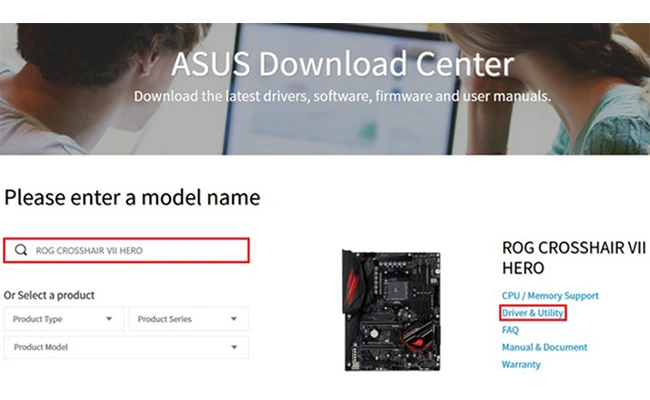Click the 'Or Select a product' label
The width and height of the screenshot is (650, 400).
coord(49,295)
